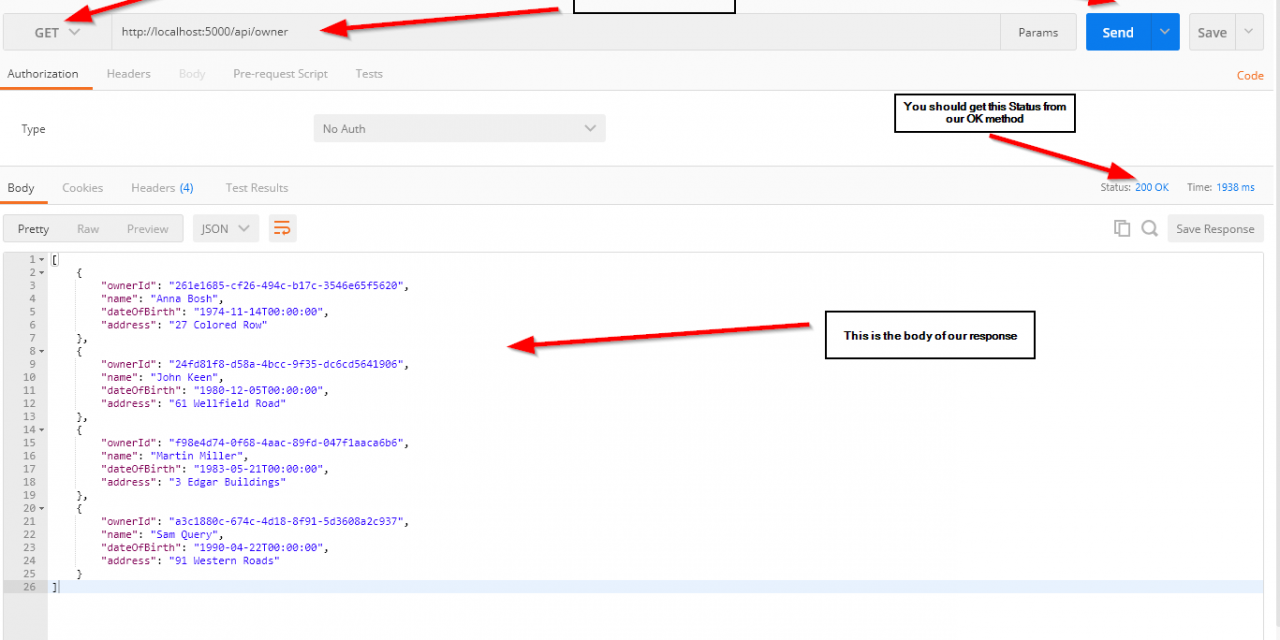Open the JSON format dropdown
The height and width of the screenshot is (640, 1280).
(x=226, y=229)
